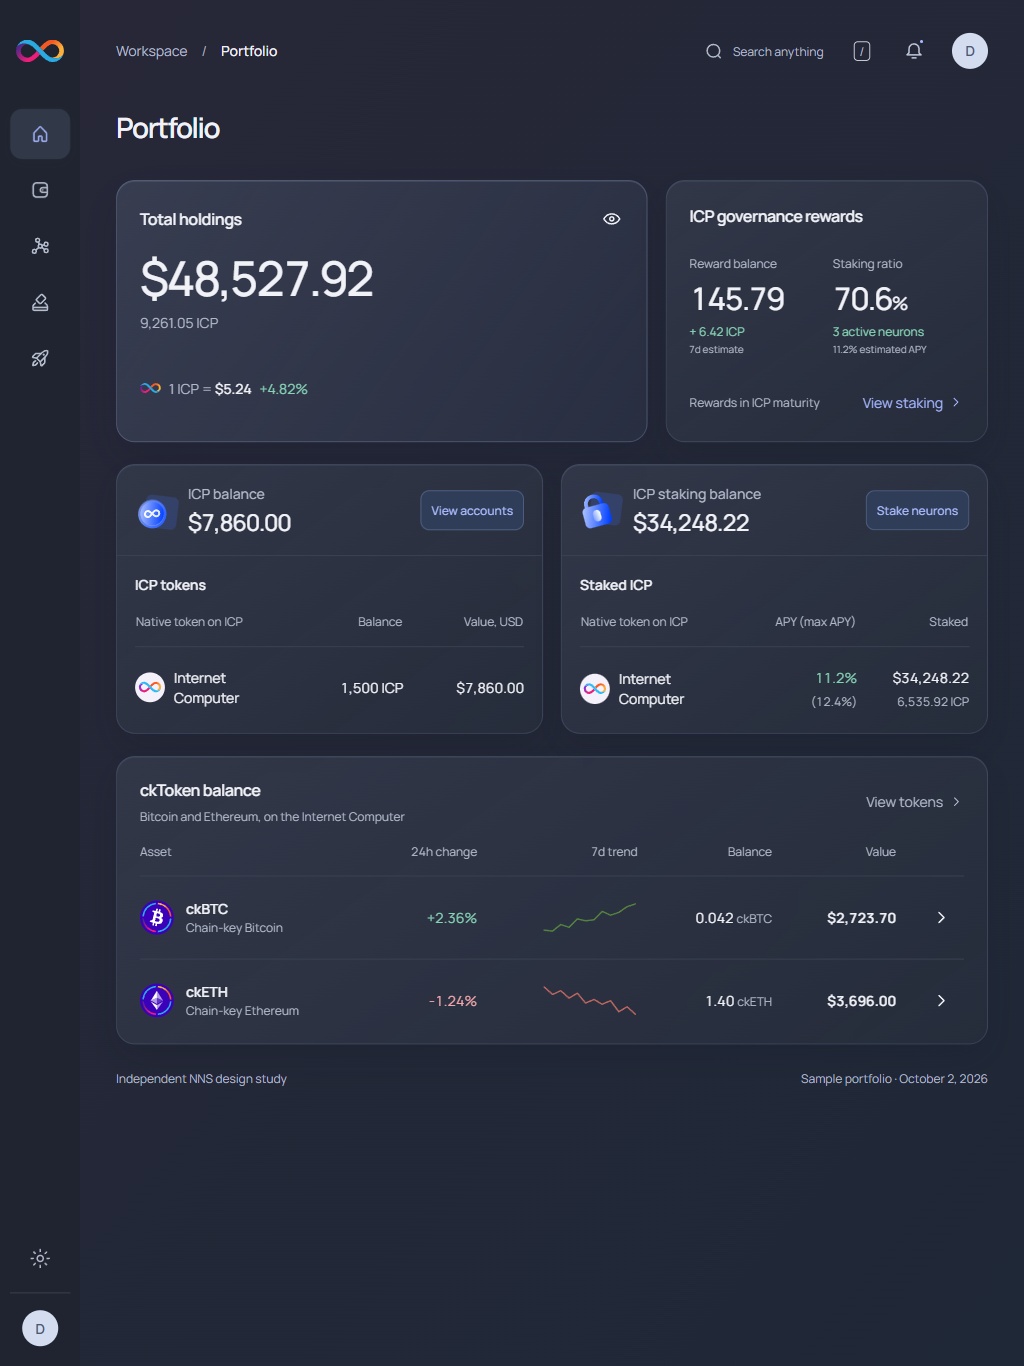Click the ICP logo next to 1 ICP rate
1024x1366 pixels.
(151, 388)
